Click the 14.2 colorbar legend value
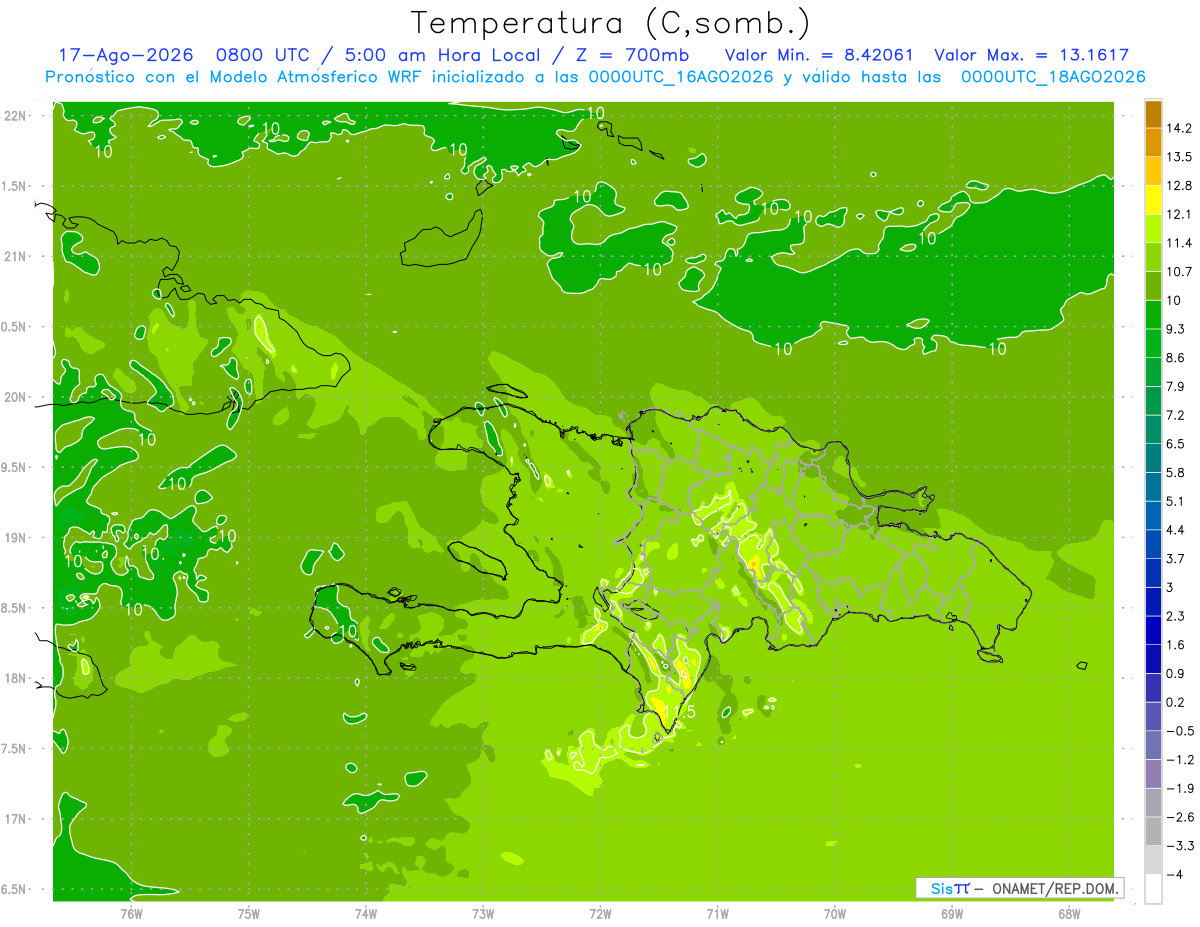 click(1179, 128)
